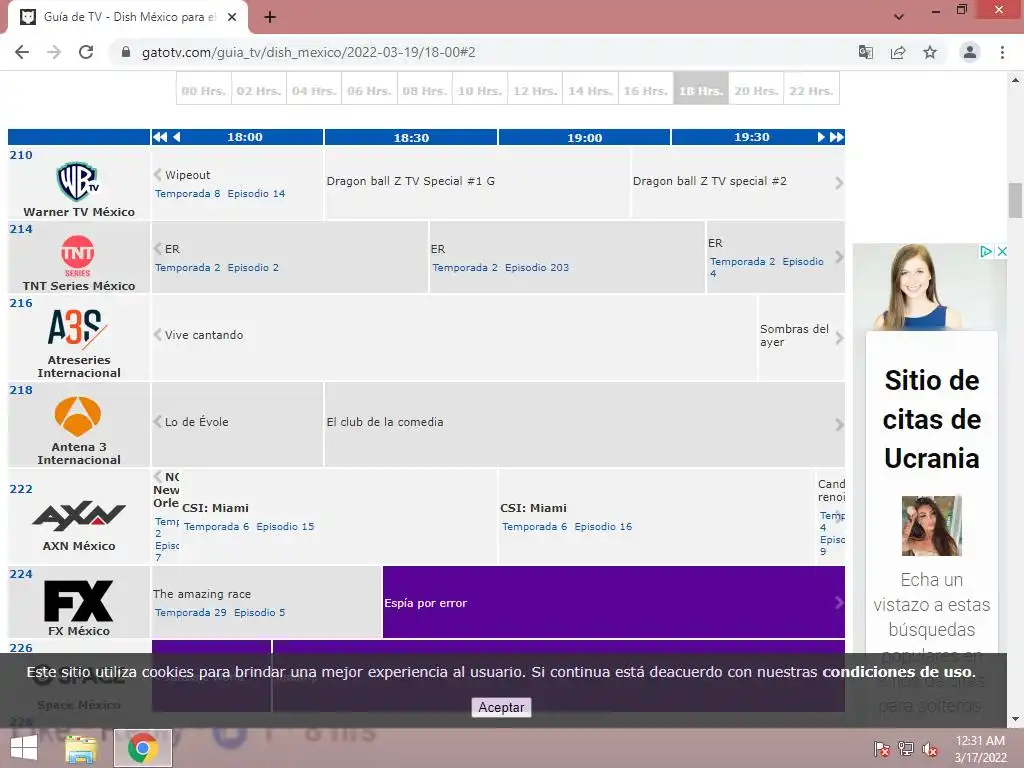Close the ad with the X icon
The image size is (1024, 768).
[x=1002, y=251]
